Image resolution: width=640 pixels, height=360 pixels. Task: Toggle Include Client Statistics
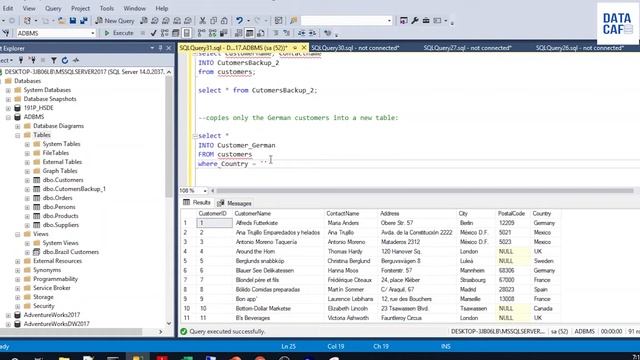pyautogui.click(x=224, y=33)
